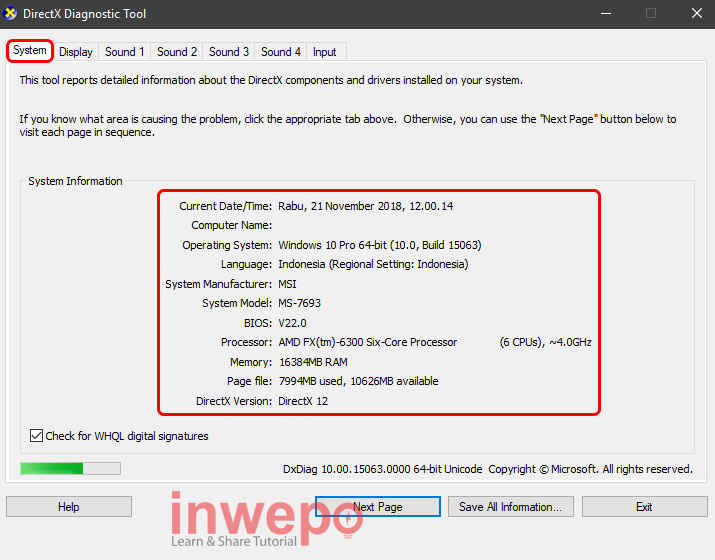Click the date value 'Rabu, 21 November 2018'
Image resolution: width=715 pixels, height=560 pixels.
tap(341, 206)
